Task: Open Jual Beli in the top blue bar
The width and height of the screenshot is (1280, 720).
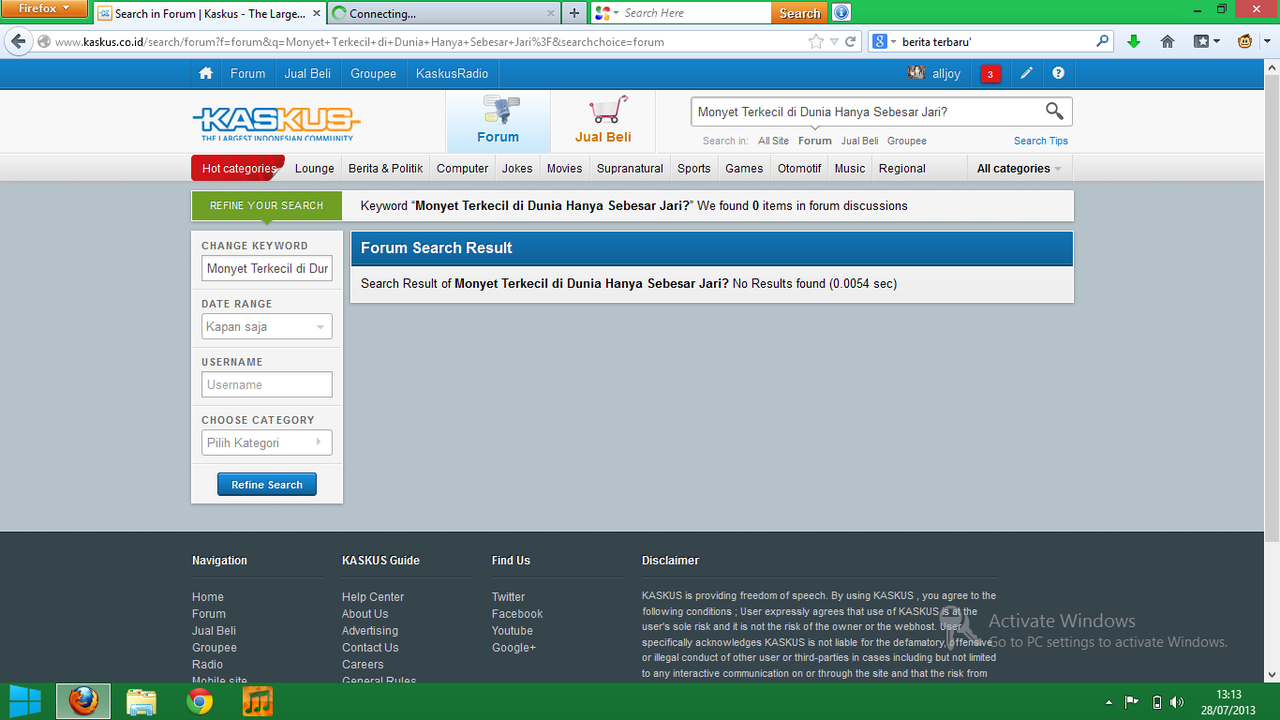Action: (308, 73)
